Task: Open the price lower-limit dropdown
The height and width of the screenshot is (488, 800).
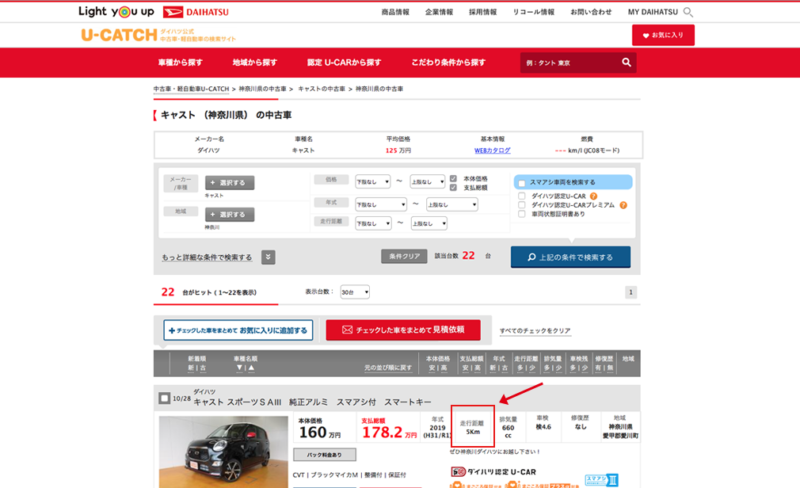Action: tap(373, 181)
